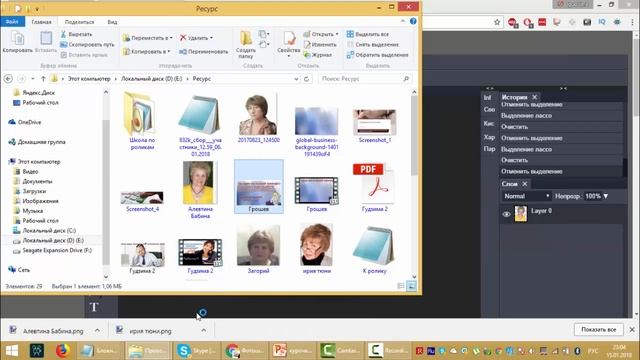
Task: Click Выделить все in the ribbon
Action: [x=368, y=34]
